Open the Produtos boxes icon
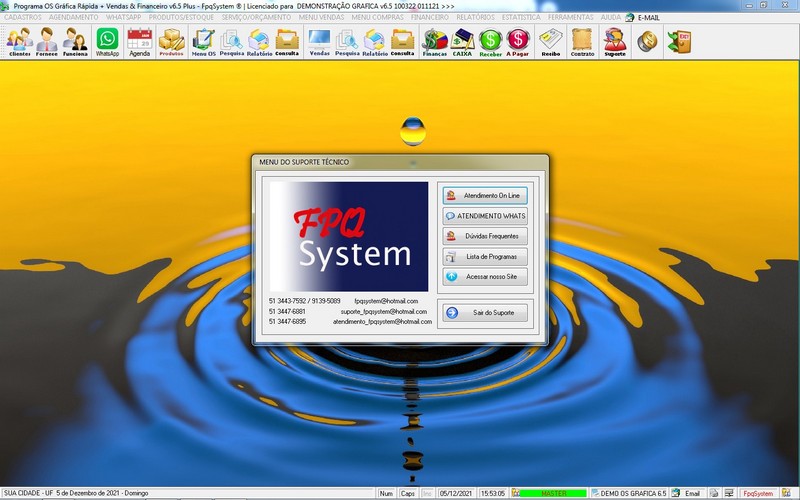The width and height of the screenshot is (800, 500). (x=171, y=42)
